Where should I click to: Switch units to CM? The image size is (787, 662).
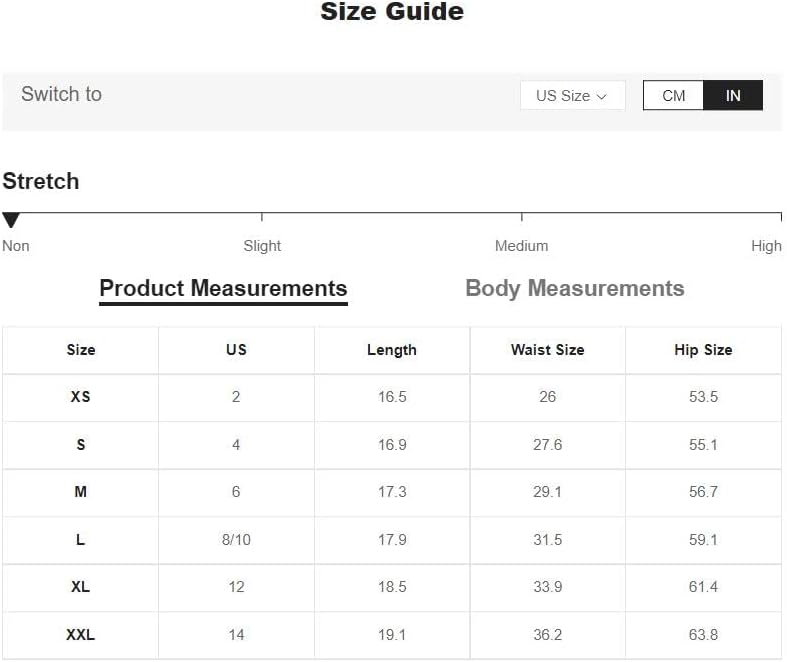673,95
